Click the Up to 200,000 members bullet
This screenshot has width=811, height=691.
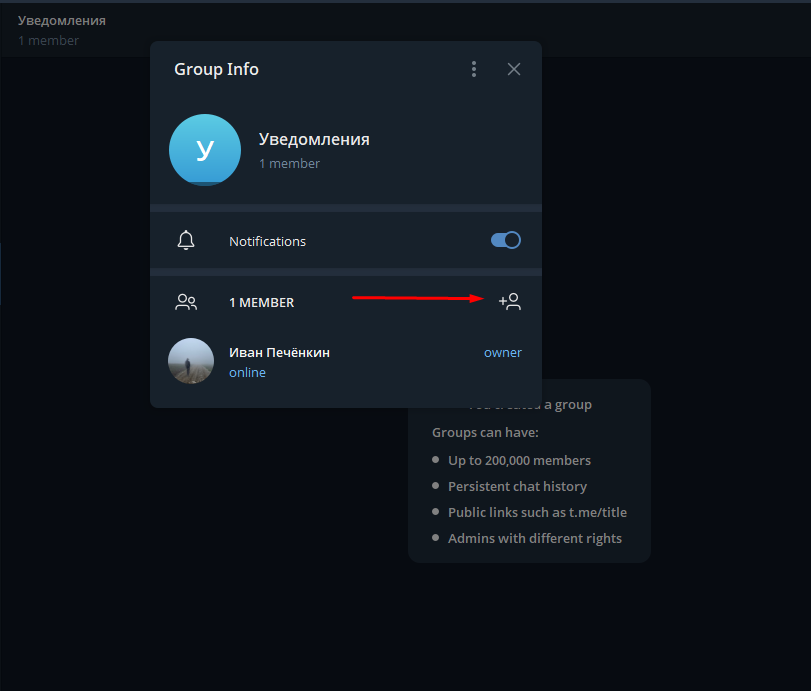[519, 460]
